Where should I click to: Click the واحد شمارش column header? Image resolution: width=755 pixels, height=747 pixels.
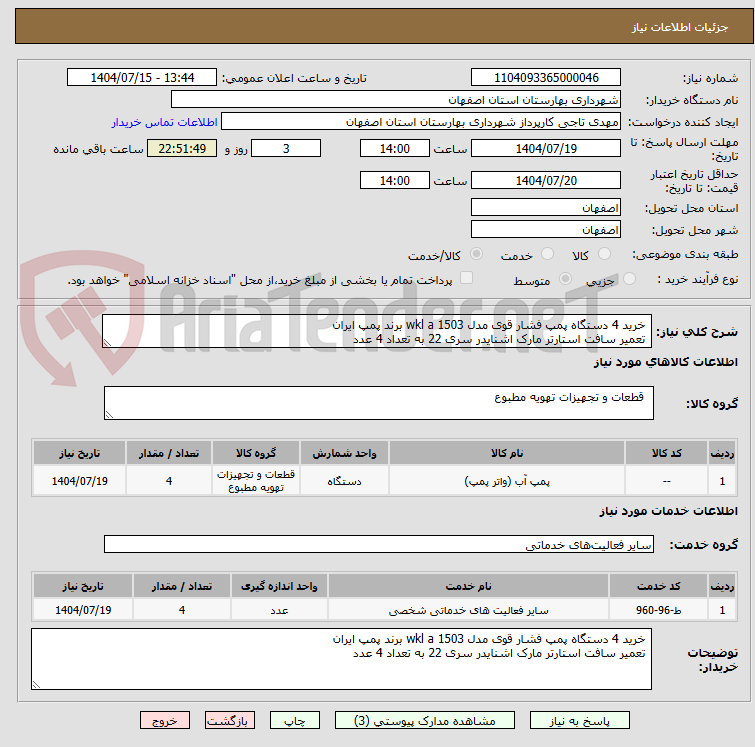(344, 453)
